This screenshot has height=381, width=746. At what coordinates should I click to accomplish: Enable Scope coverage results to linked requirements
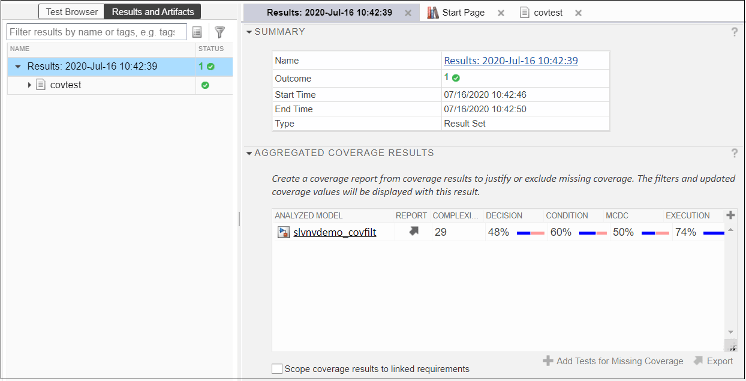[x=276, y=369]
